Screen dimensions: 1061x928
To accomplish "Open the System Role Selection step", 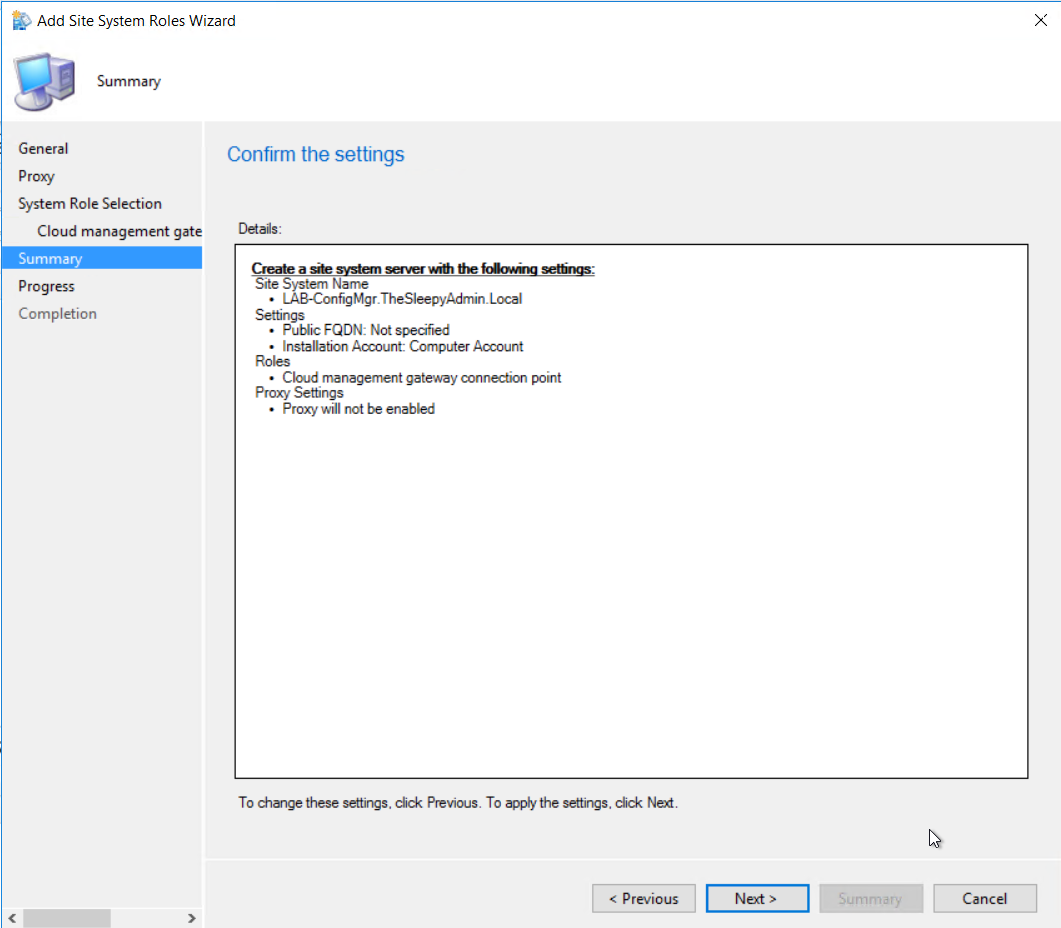I will pyautogui.click(x=90, y=203).
